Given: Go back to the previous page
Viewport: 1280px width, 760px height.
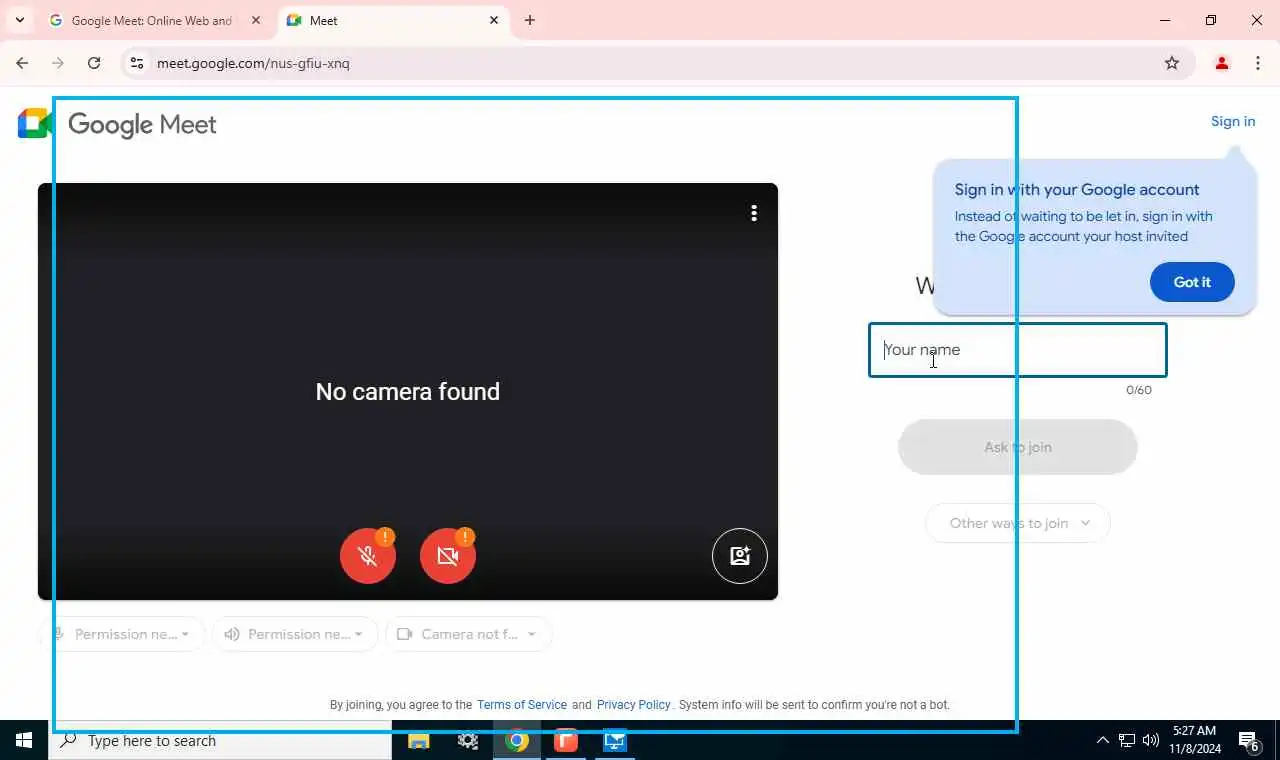Looking at the screenshot, I should click(22, 63).
